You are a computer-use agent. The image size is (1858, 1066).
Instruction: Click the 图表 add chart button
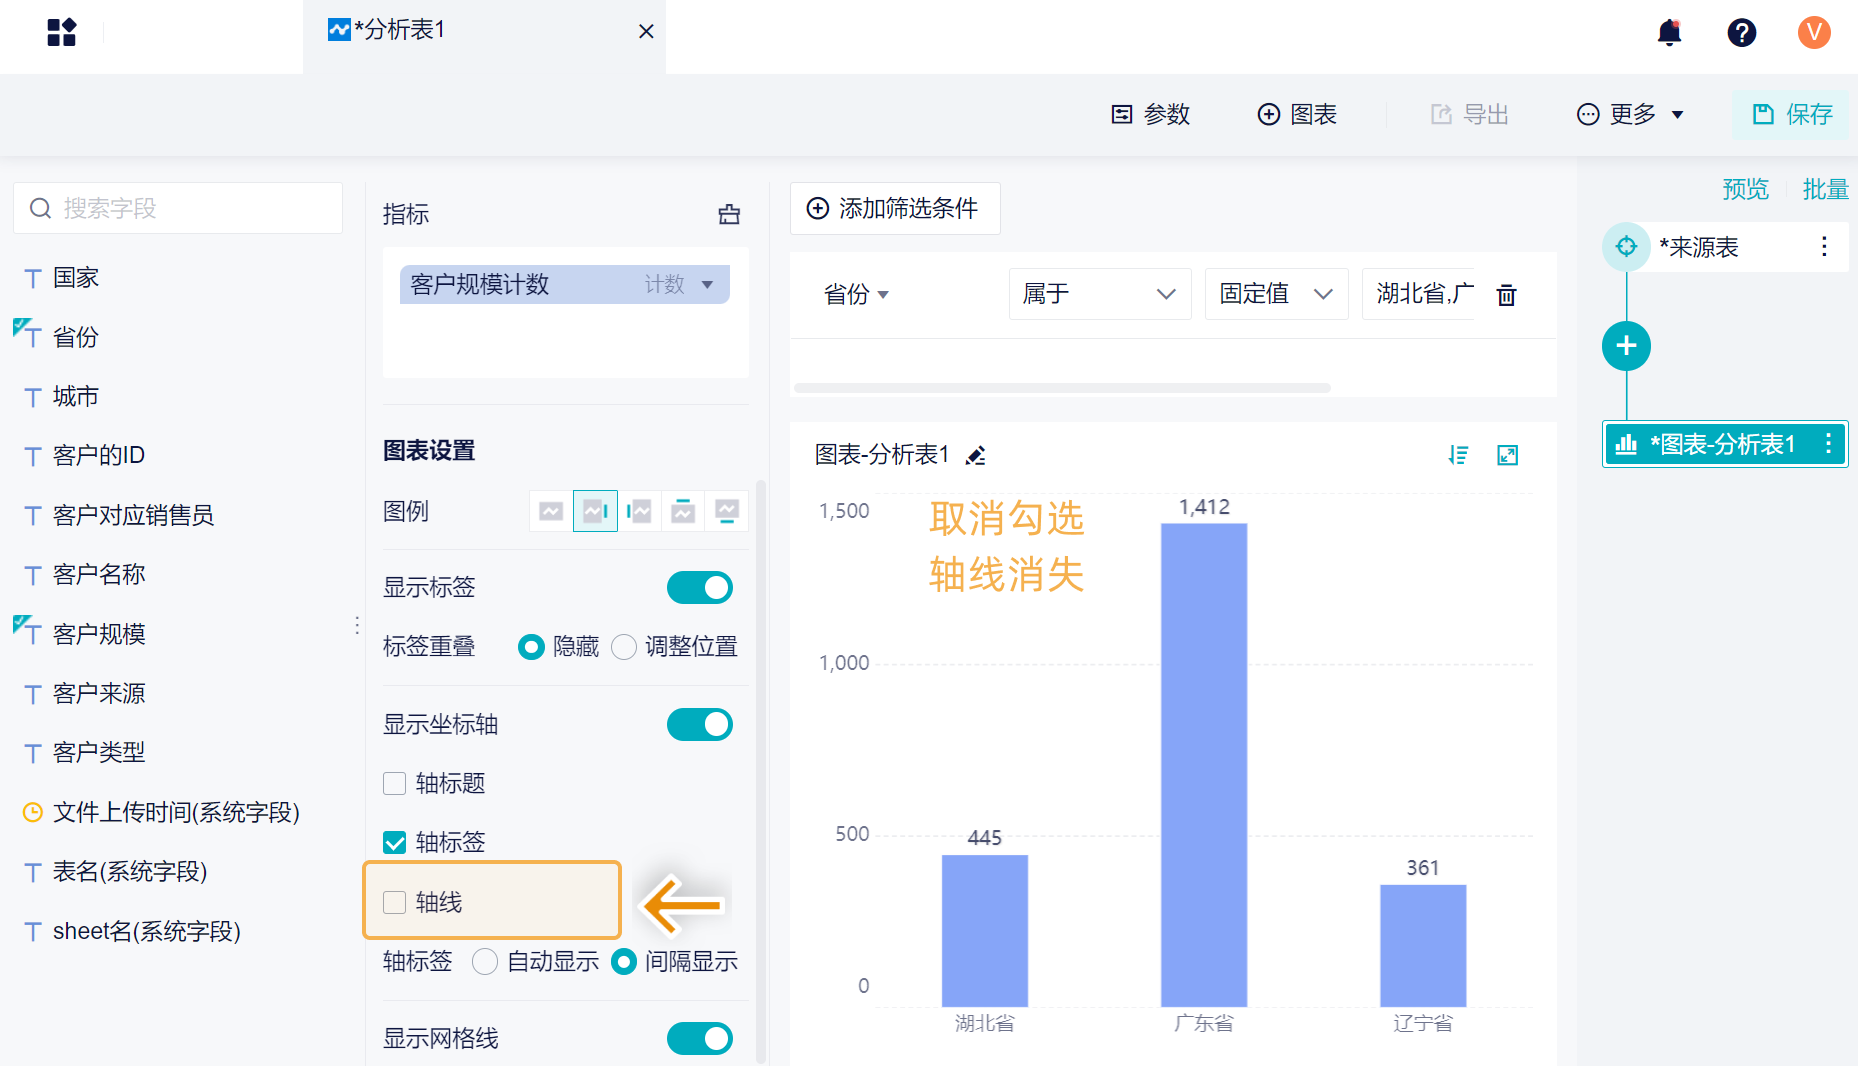pos(1297,114)
